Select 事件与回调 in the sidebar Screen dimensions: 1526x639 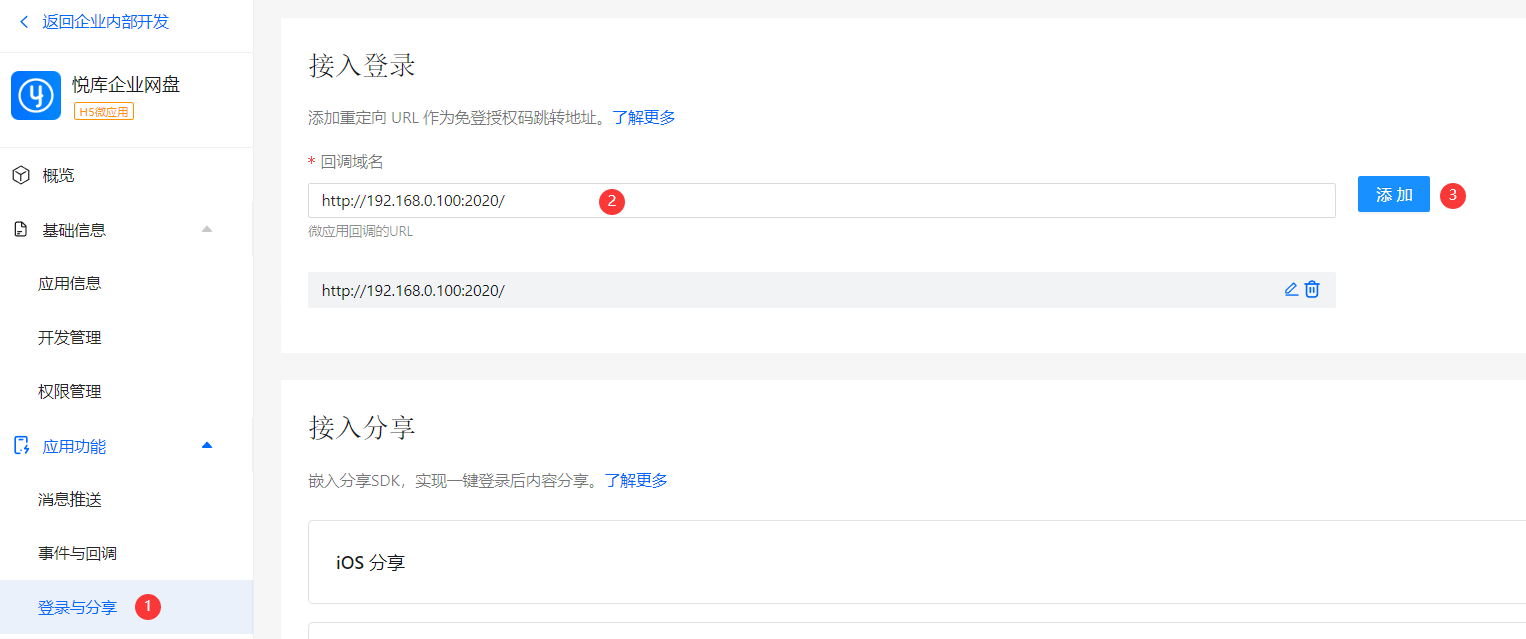click(x=77, y=554)
